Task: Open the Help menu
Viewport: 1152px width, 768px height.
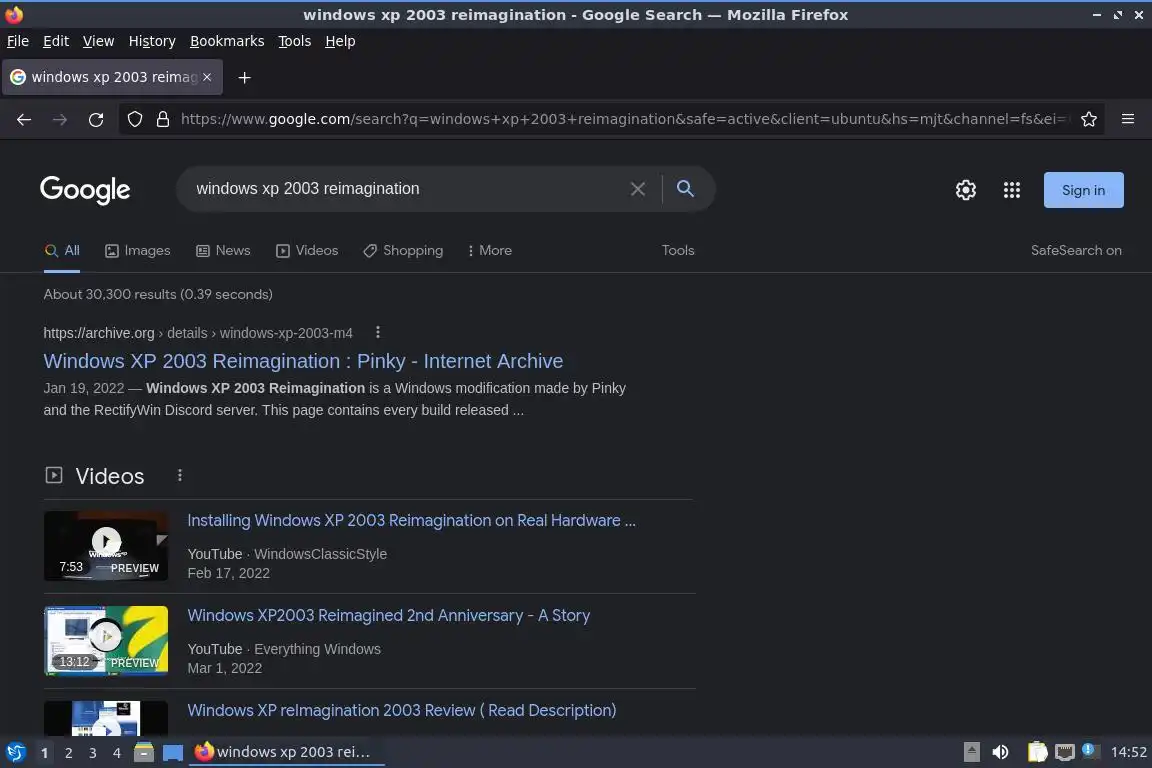Action: click(340, 41)
